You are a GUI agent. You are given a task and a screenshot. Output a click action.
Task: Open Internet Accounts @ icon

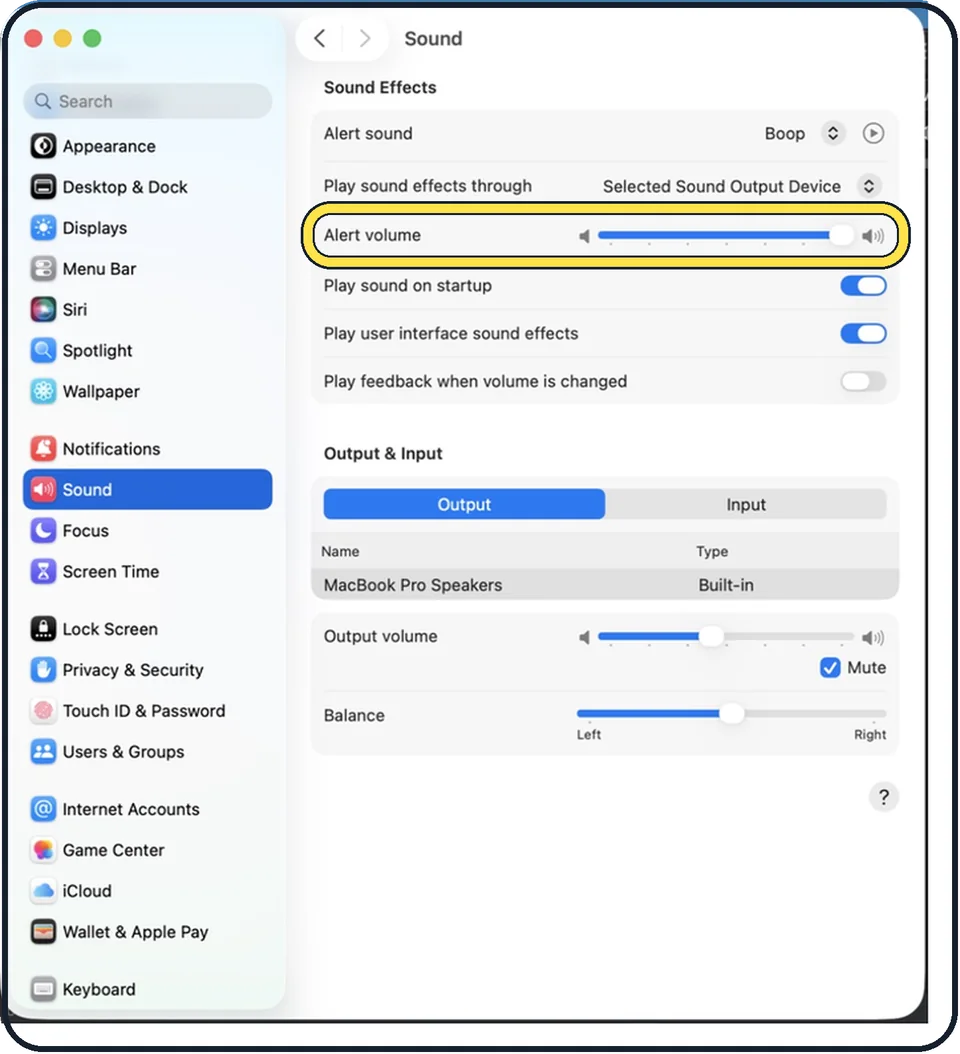click(43, 809)
